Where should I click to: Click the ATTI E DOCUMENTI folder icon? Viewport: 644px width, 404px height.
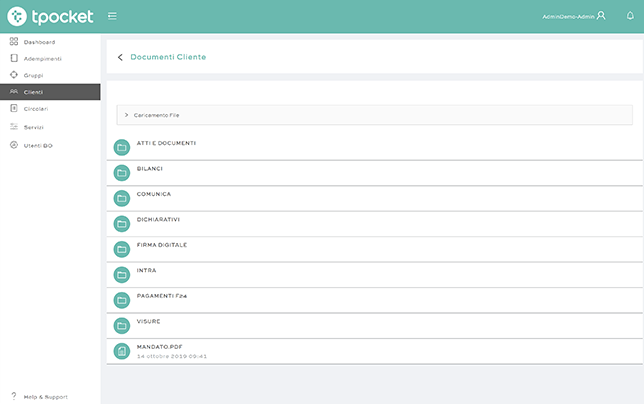click(x=122, y=147)
